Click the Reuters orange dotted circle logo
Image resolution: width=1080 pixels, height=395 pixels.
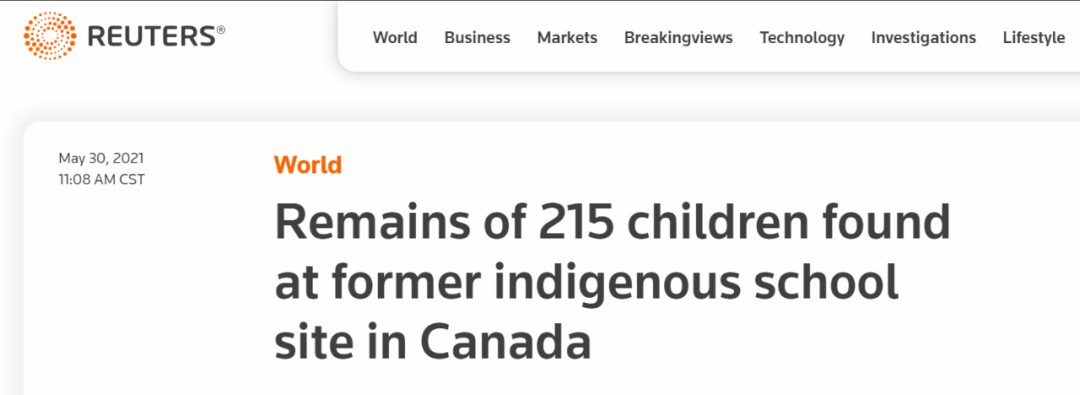pyautogui.click(x=50, y=35)
